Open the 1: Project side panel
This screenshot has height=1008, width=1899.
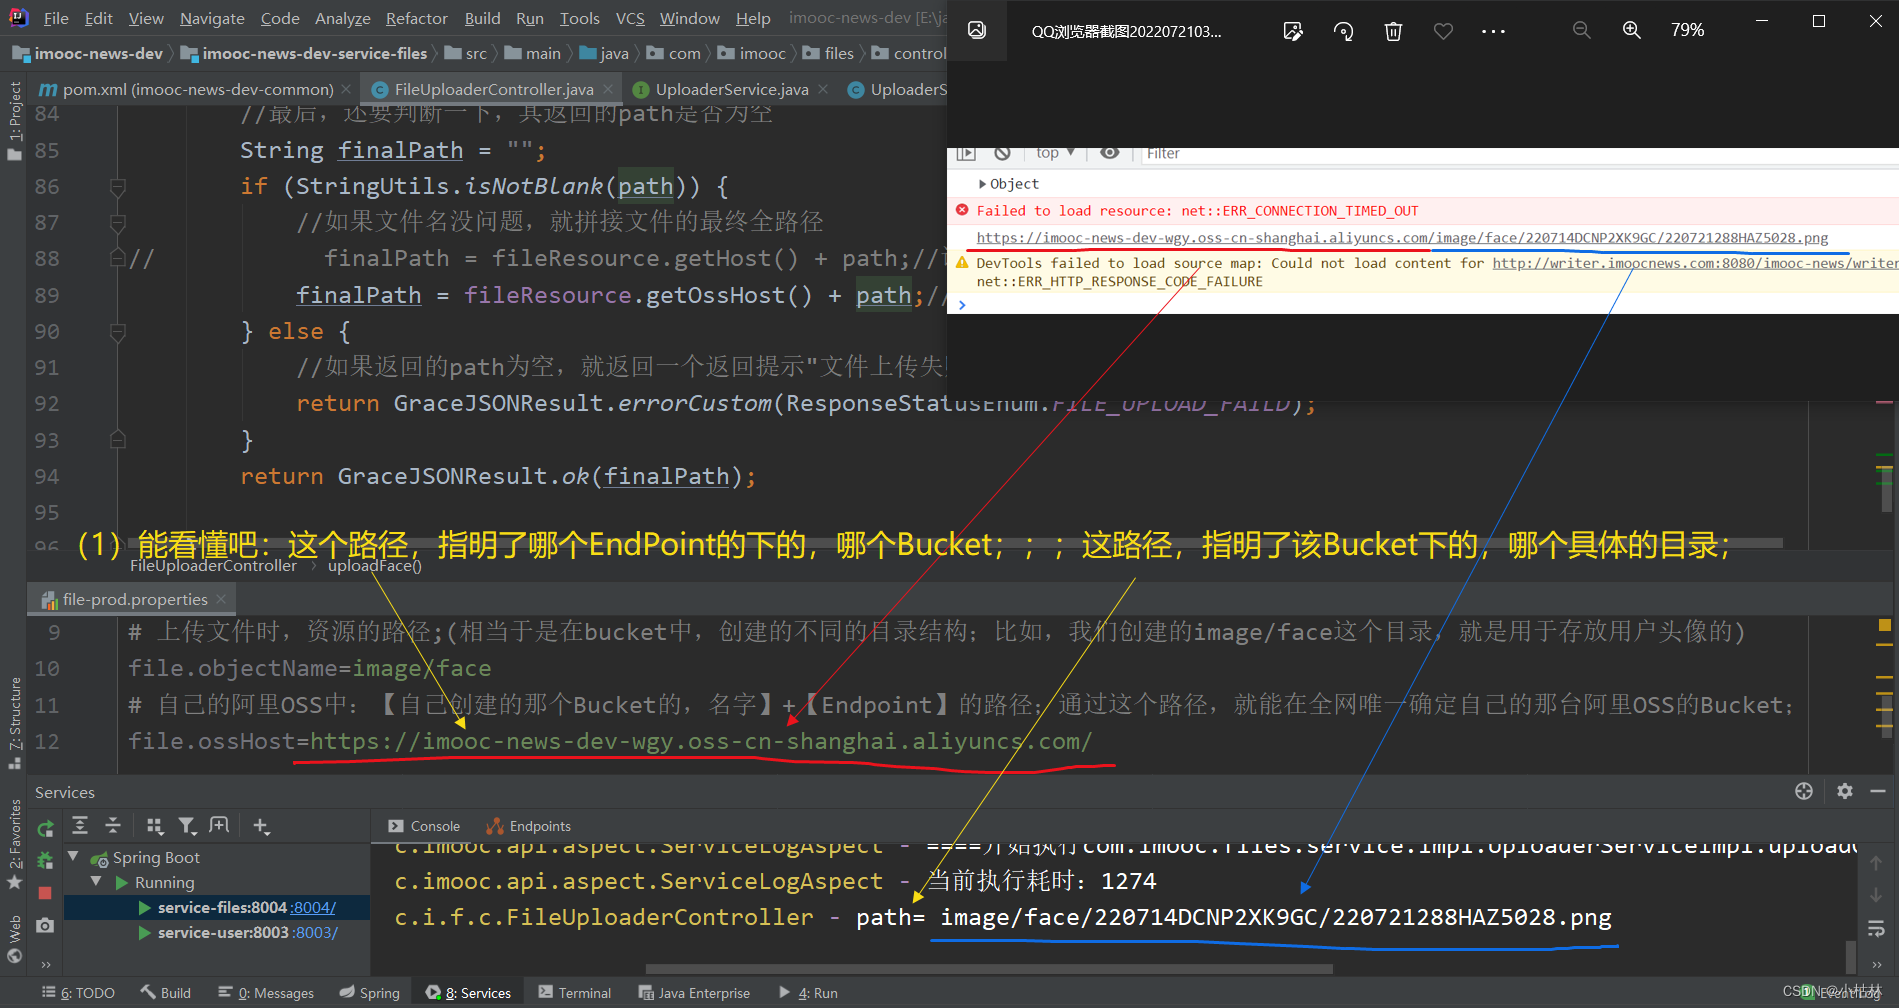(14, 120)
